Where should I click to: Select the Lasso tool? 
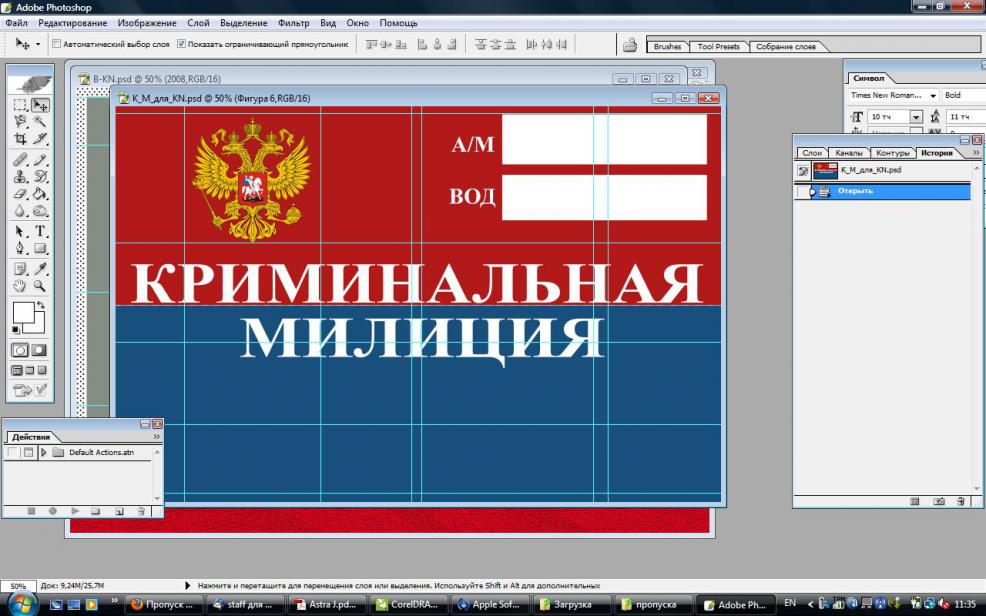tap(20, 121)
